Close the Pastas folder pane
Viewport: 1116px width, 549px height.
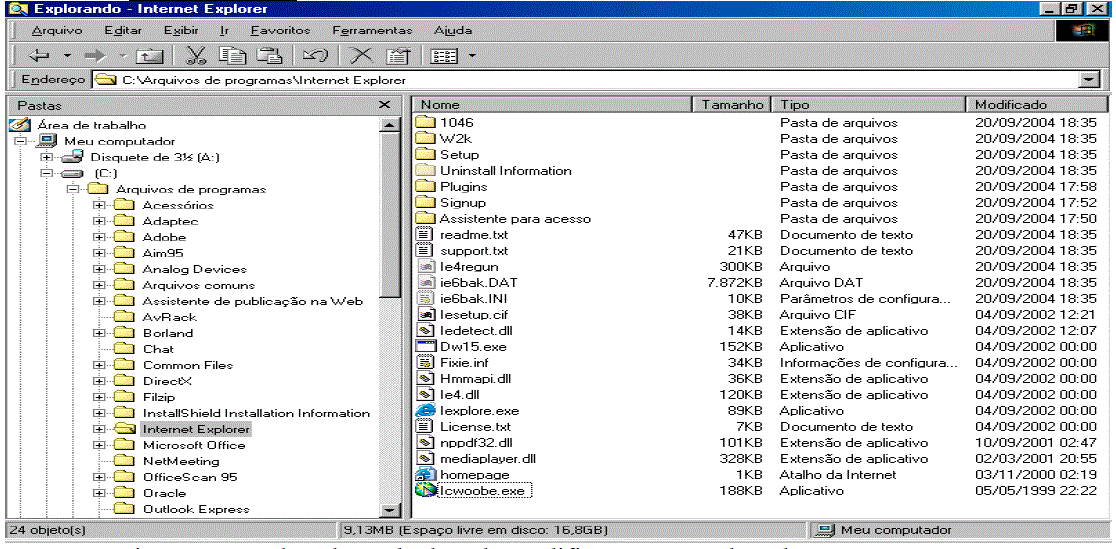(384, 105)
